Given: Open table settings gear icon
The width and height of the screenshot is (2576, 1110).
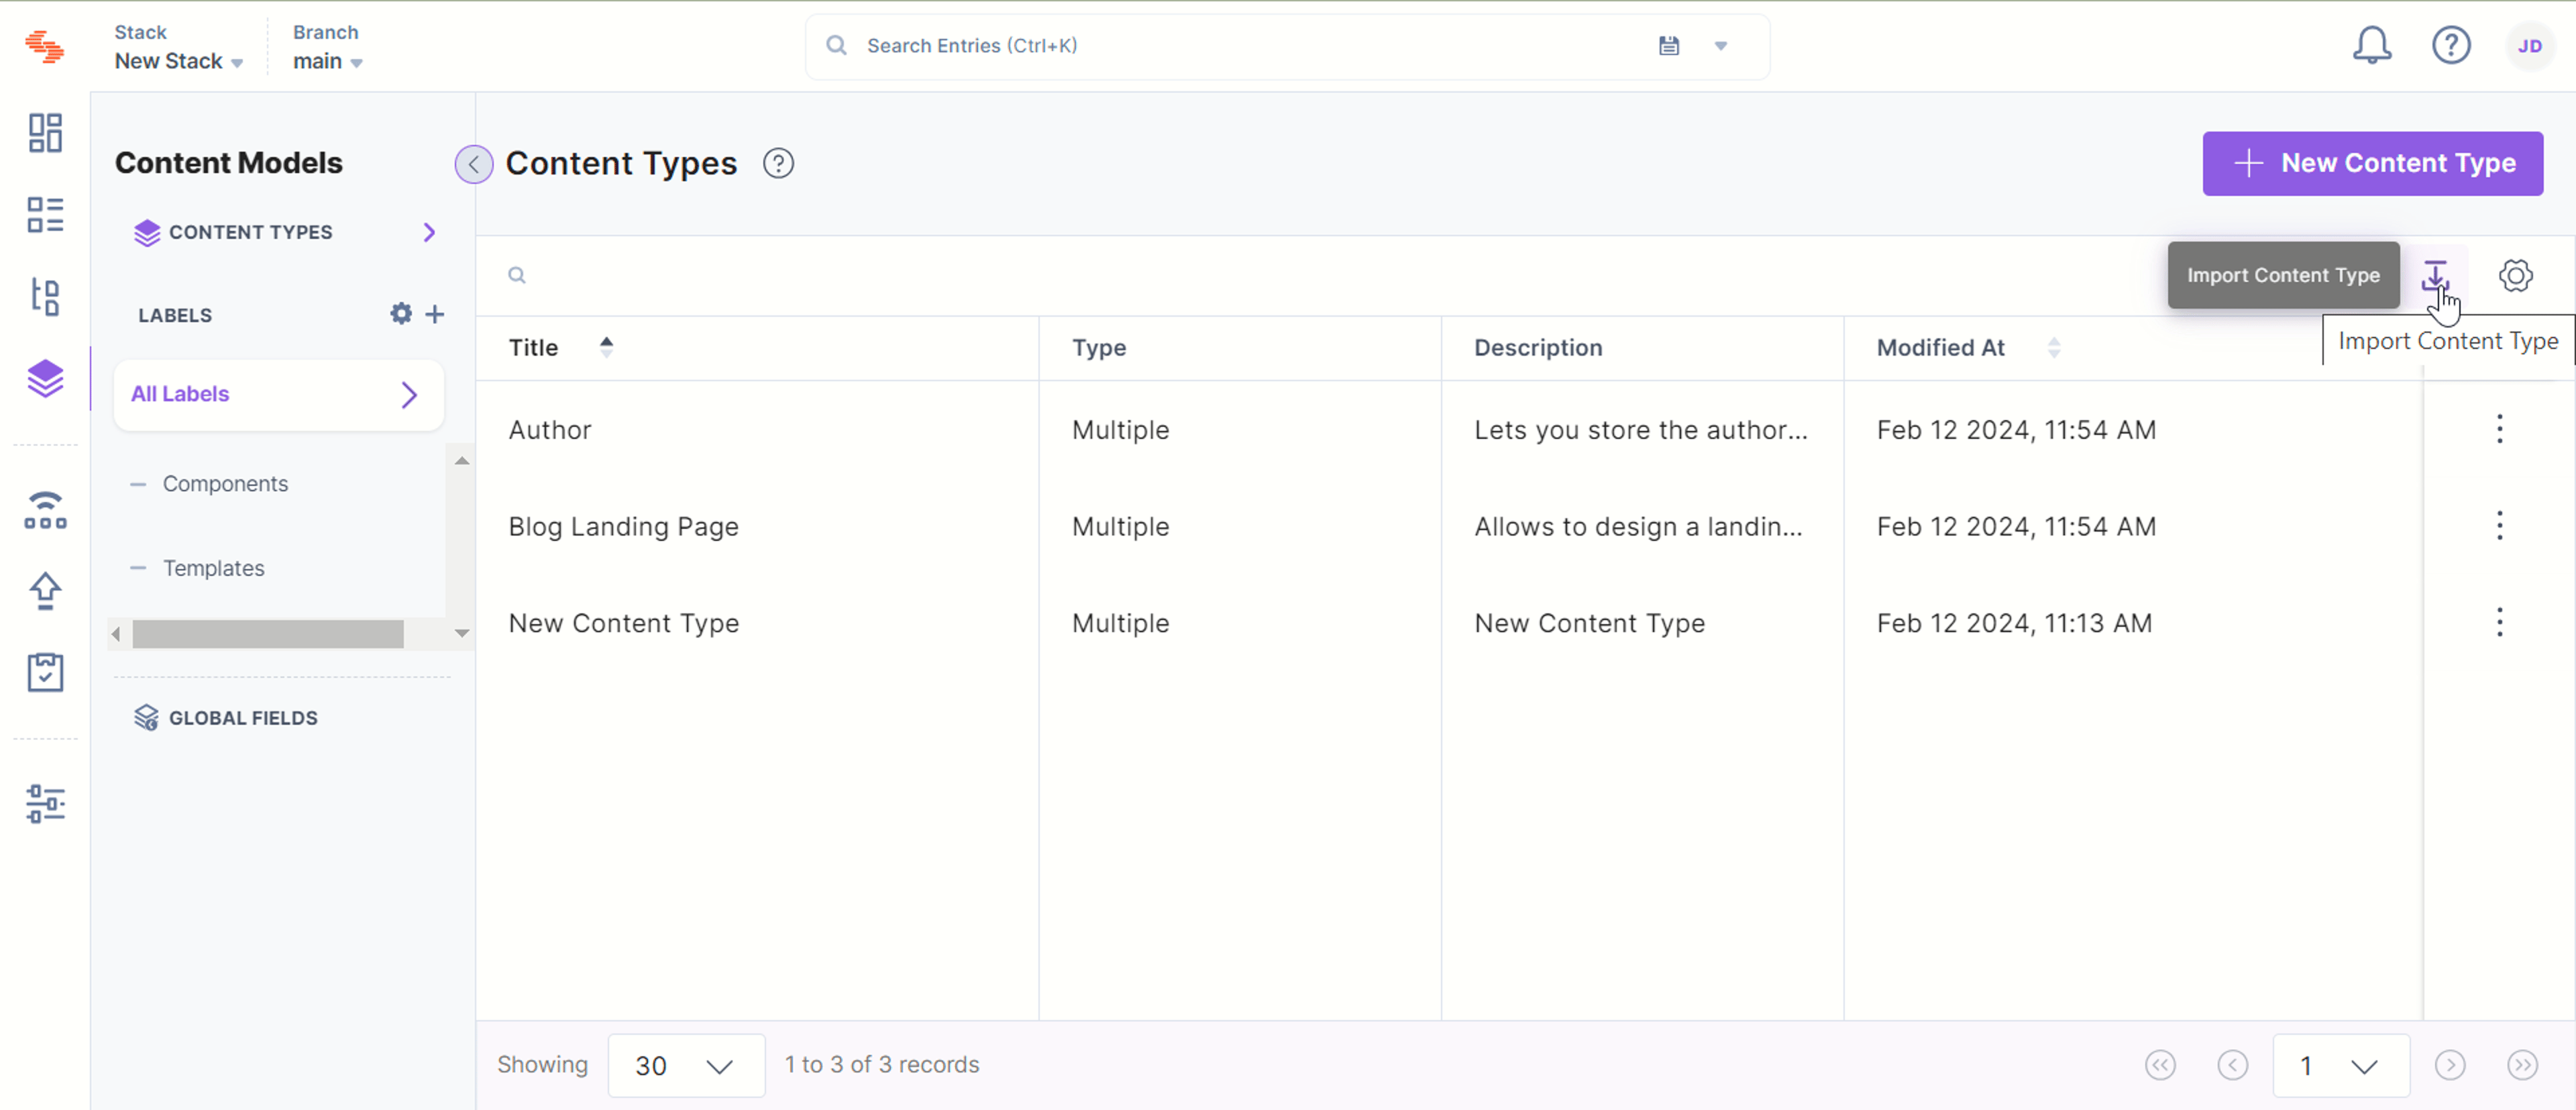Looking at the screenshot, I should (2515, 275).
